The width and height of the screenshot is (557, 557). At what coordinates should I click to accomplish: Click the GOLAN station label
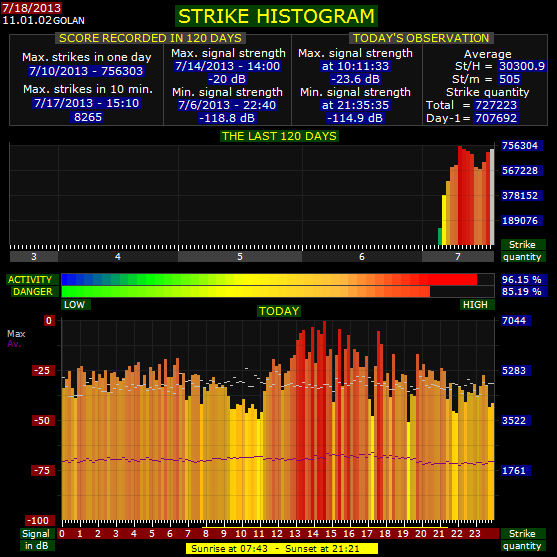[69, 21]
